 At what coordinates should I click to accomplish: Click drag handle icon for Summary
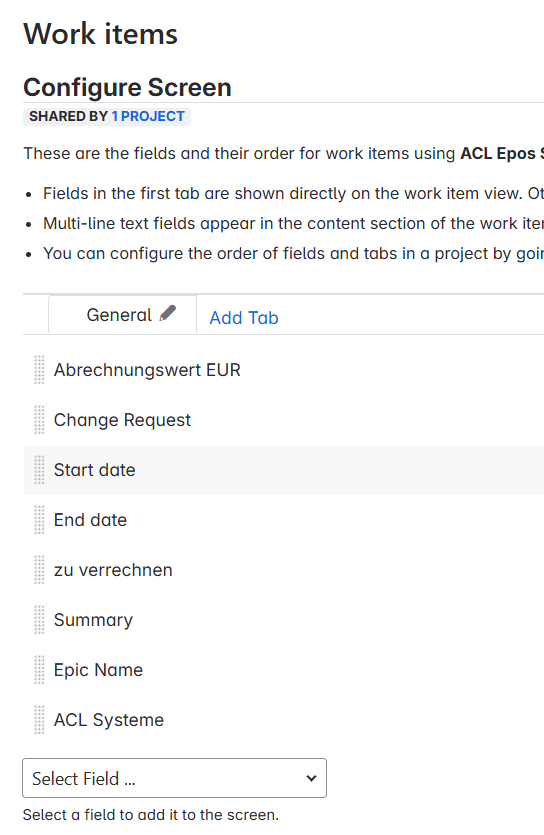tap(39, 620)
